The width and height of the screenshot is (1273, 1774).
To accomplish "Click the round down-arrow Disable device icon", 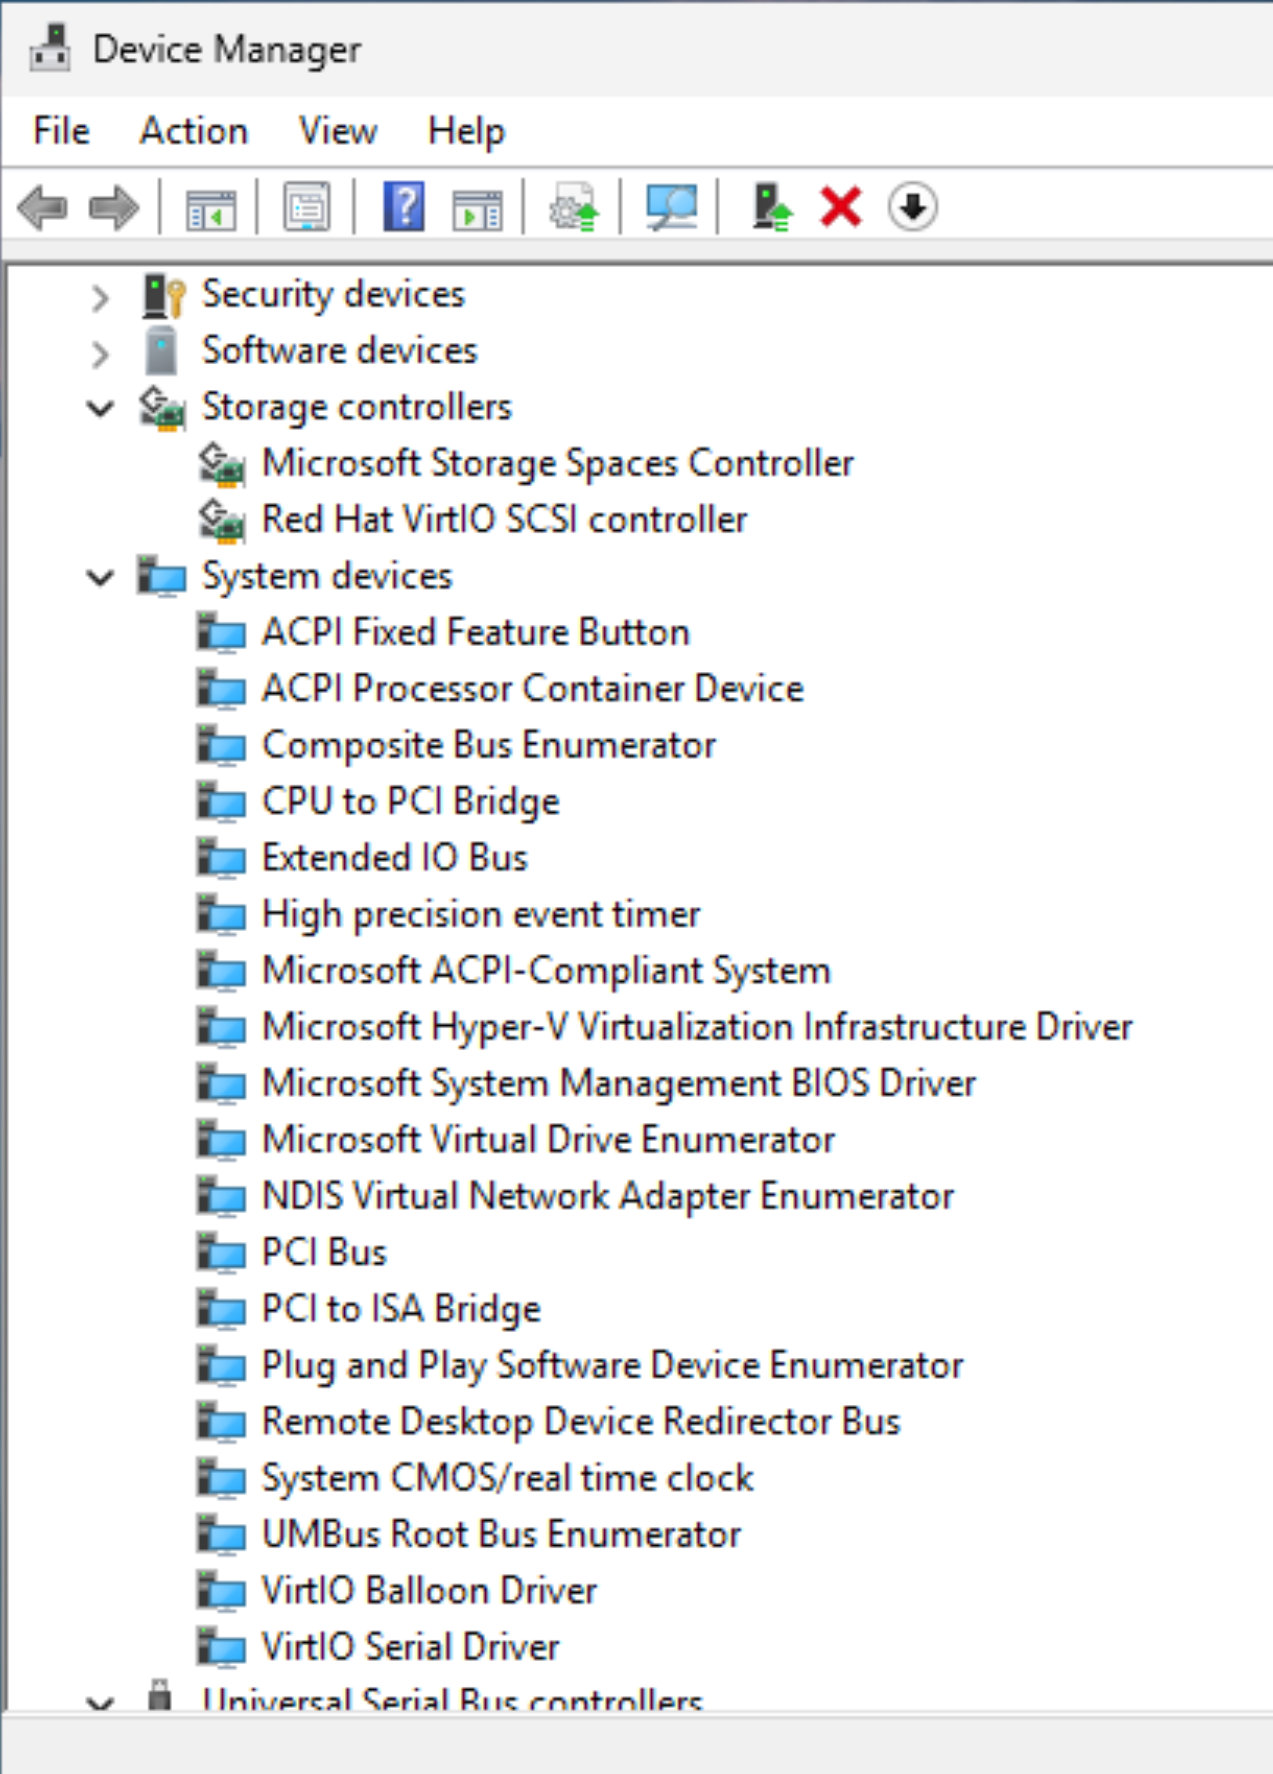I will [x=912, y=207].
